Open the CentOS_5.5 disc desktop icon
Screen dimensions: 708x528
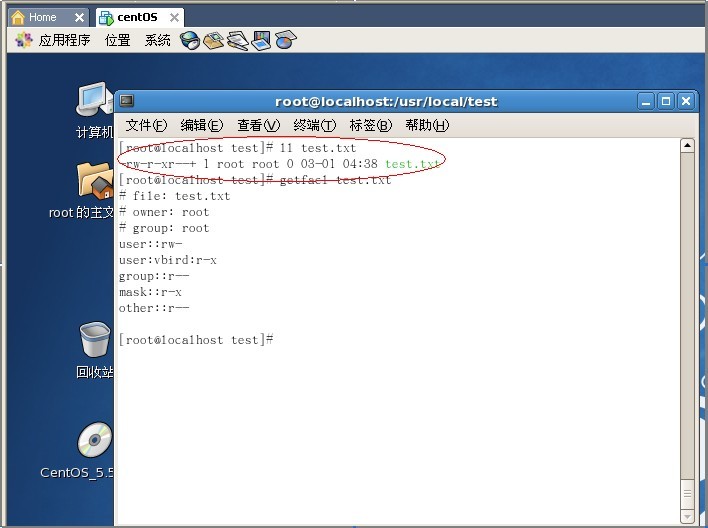[77, 451]
